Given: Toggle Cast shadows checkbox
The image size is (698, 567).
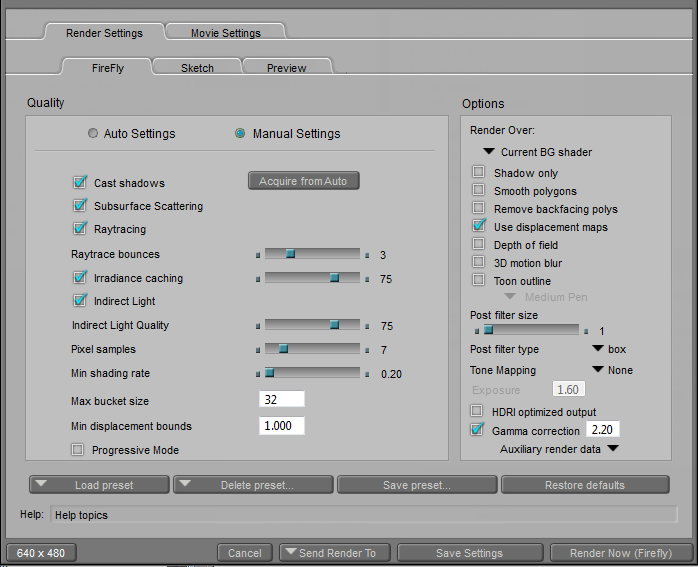Looking at the screenshot, I should pos(80,183).
